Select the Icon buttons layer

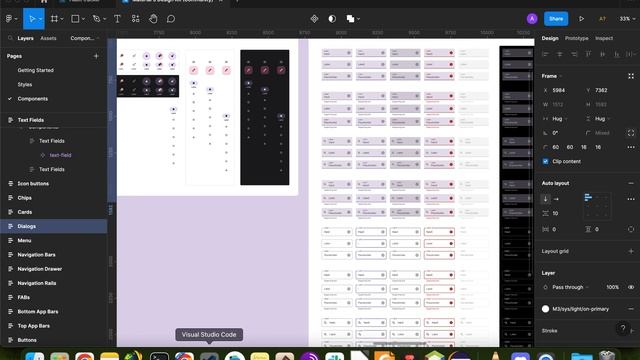(54, 184)
